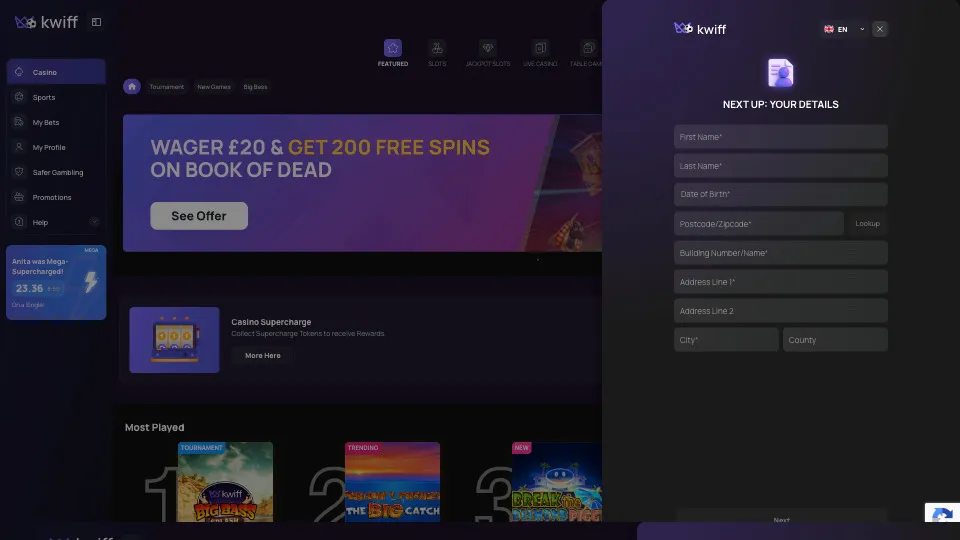Click the More Here button
This screenshot has width=960, height=540.
coord(263,355)
